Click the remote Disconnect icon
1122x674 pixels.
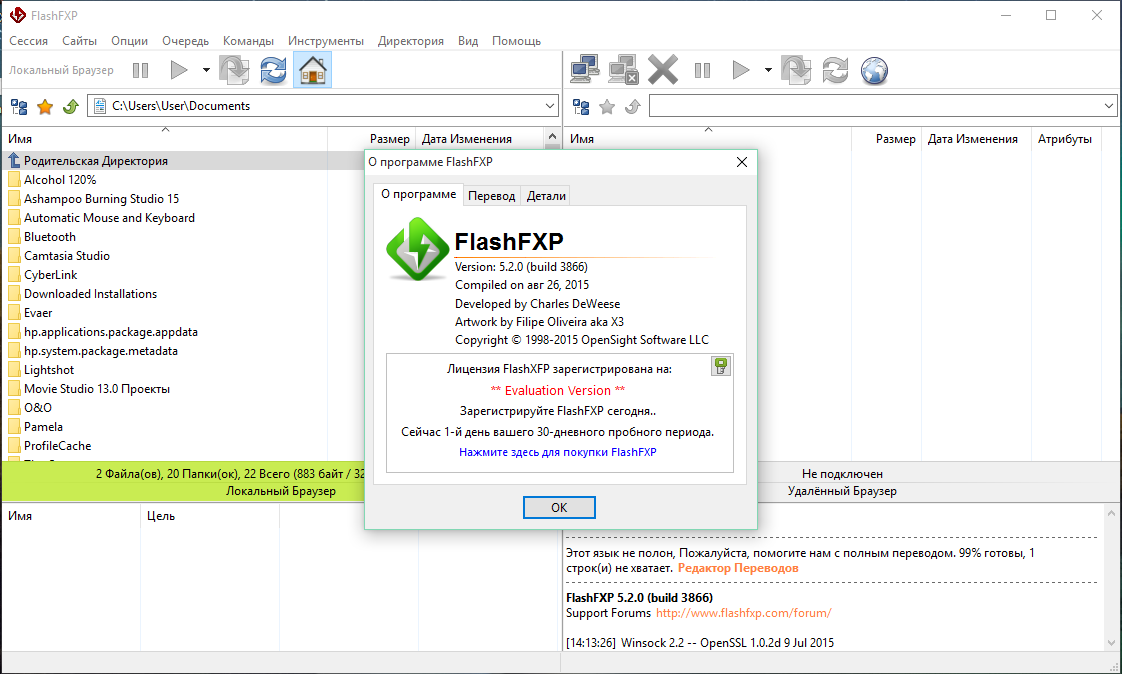pos(623,70)
